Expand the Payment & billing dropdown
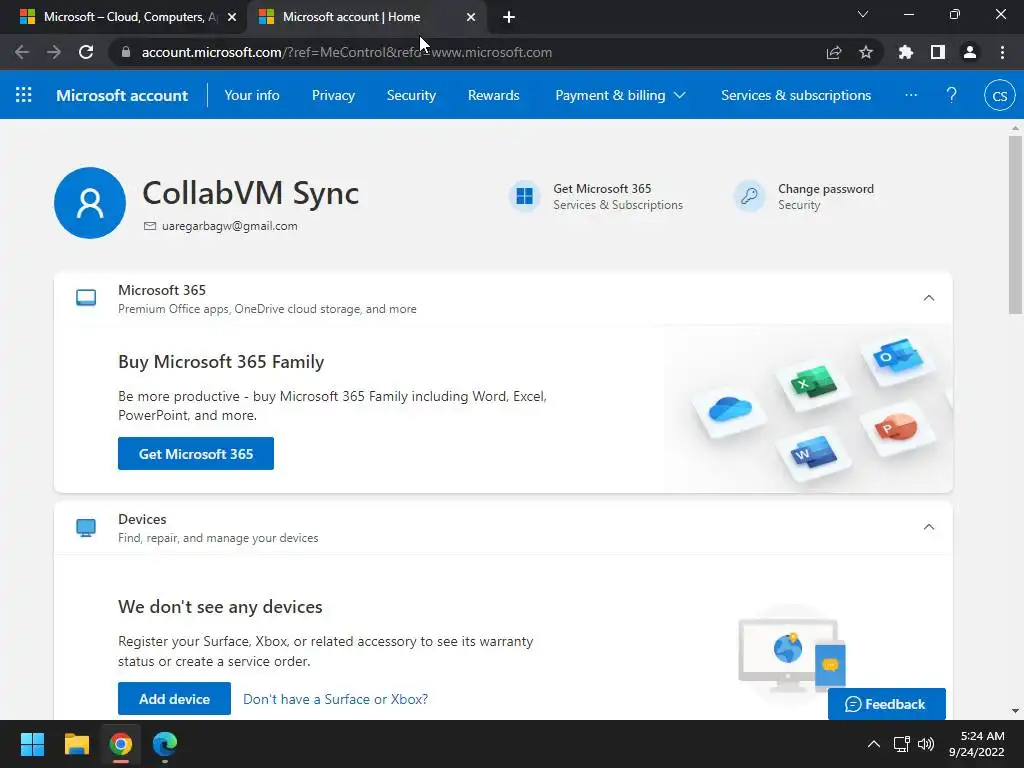The image size is (1024, 768). 620,95
